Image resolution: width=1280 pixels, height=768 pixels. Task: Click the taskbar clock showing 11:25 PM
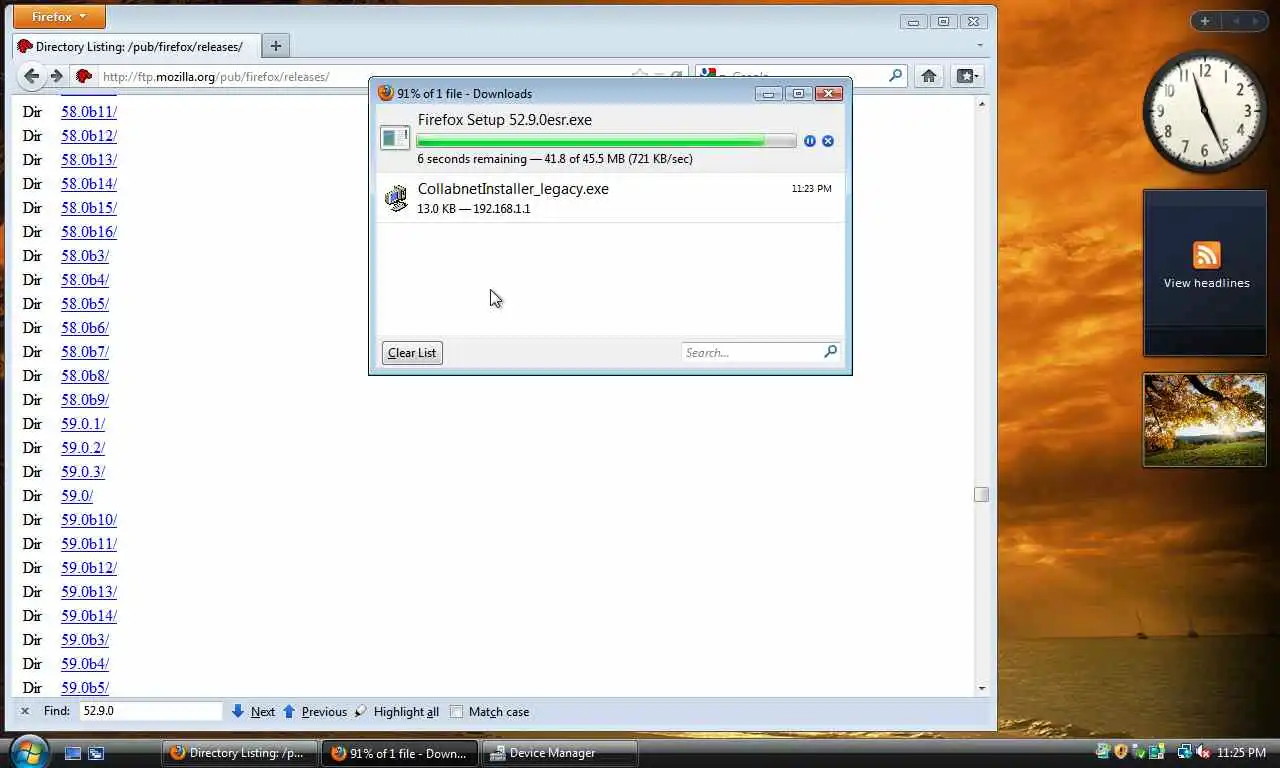pos(1241,752)
